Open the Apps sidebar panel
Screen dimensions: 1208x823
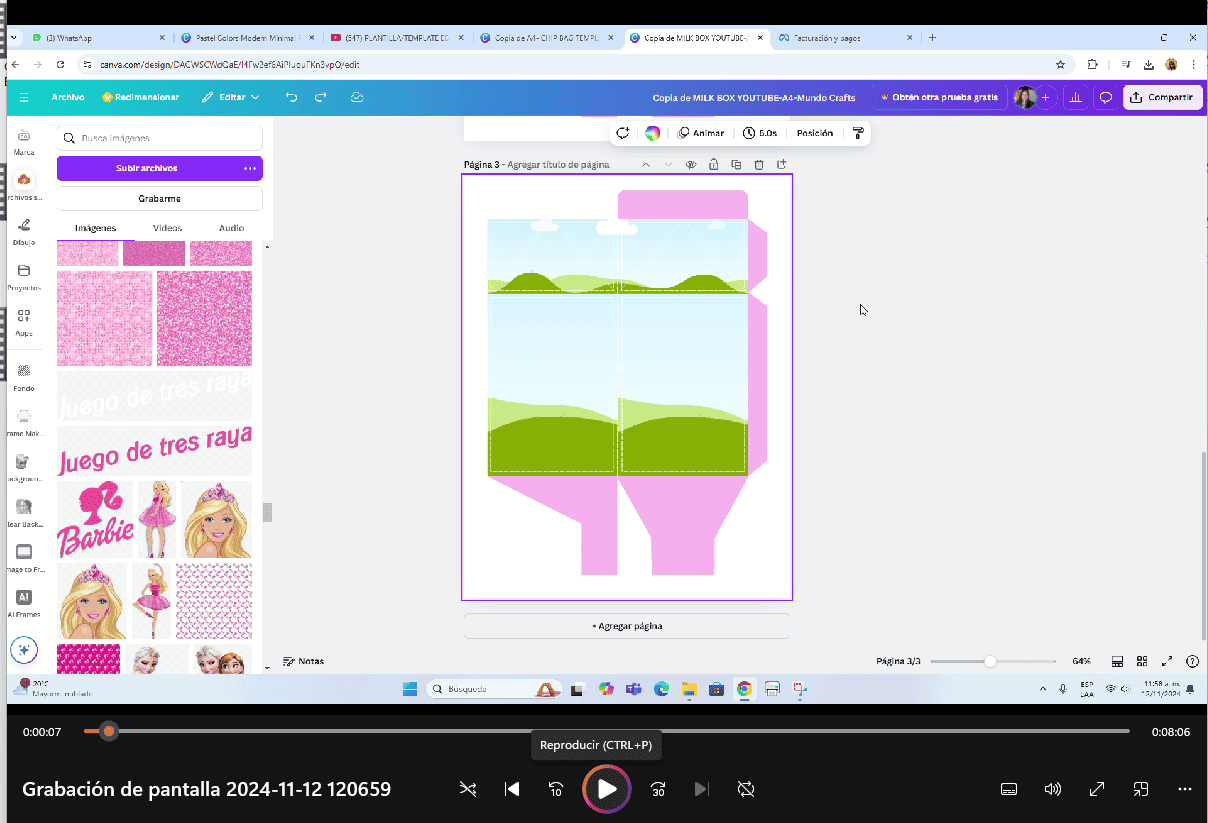coord(24,322)
